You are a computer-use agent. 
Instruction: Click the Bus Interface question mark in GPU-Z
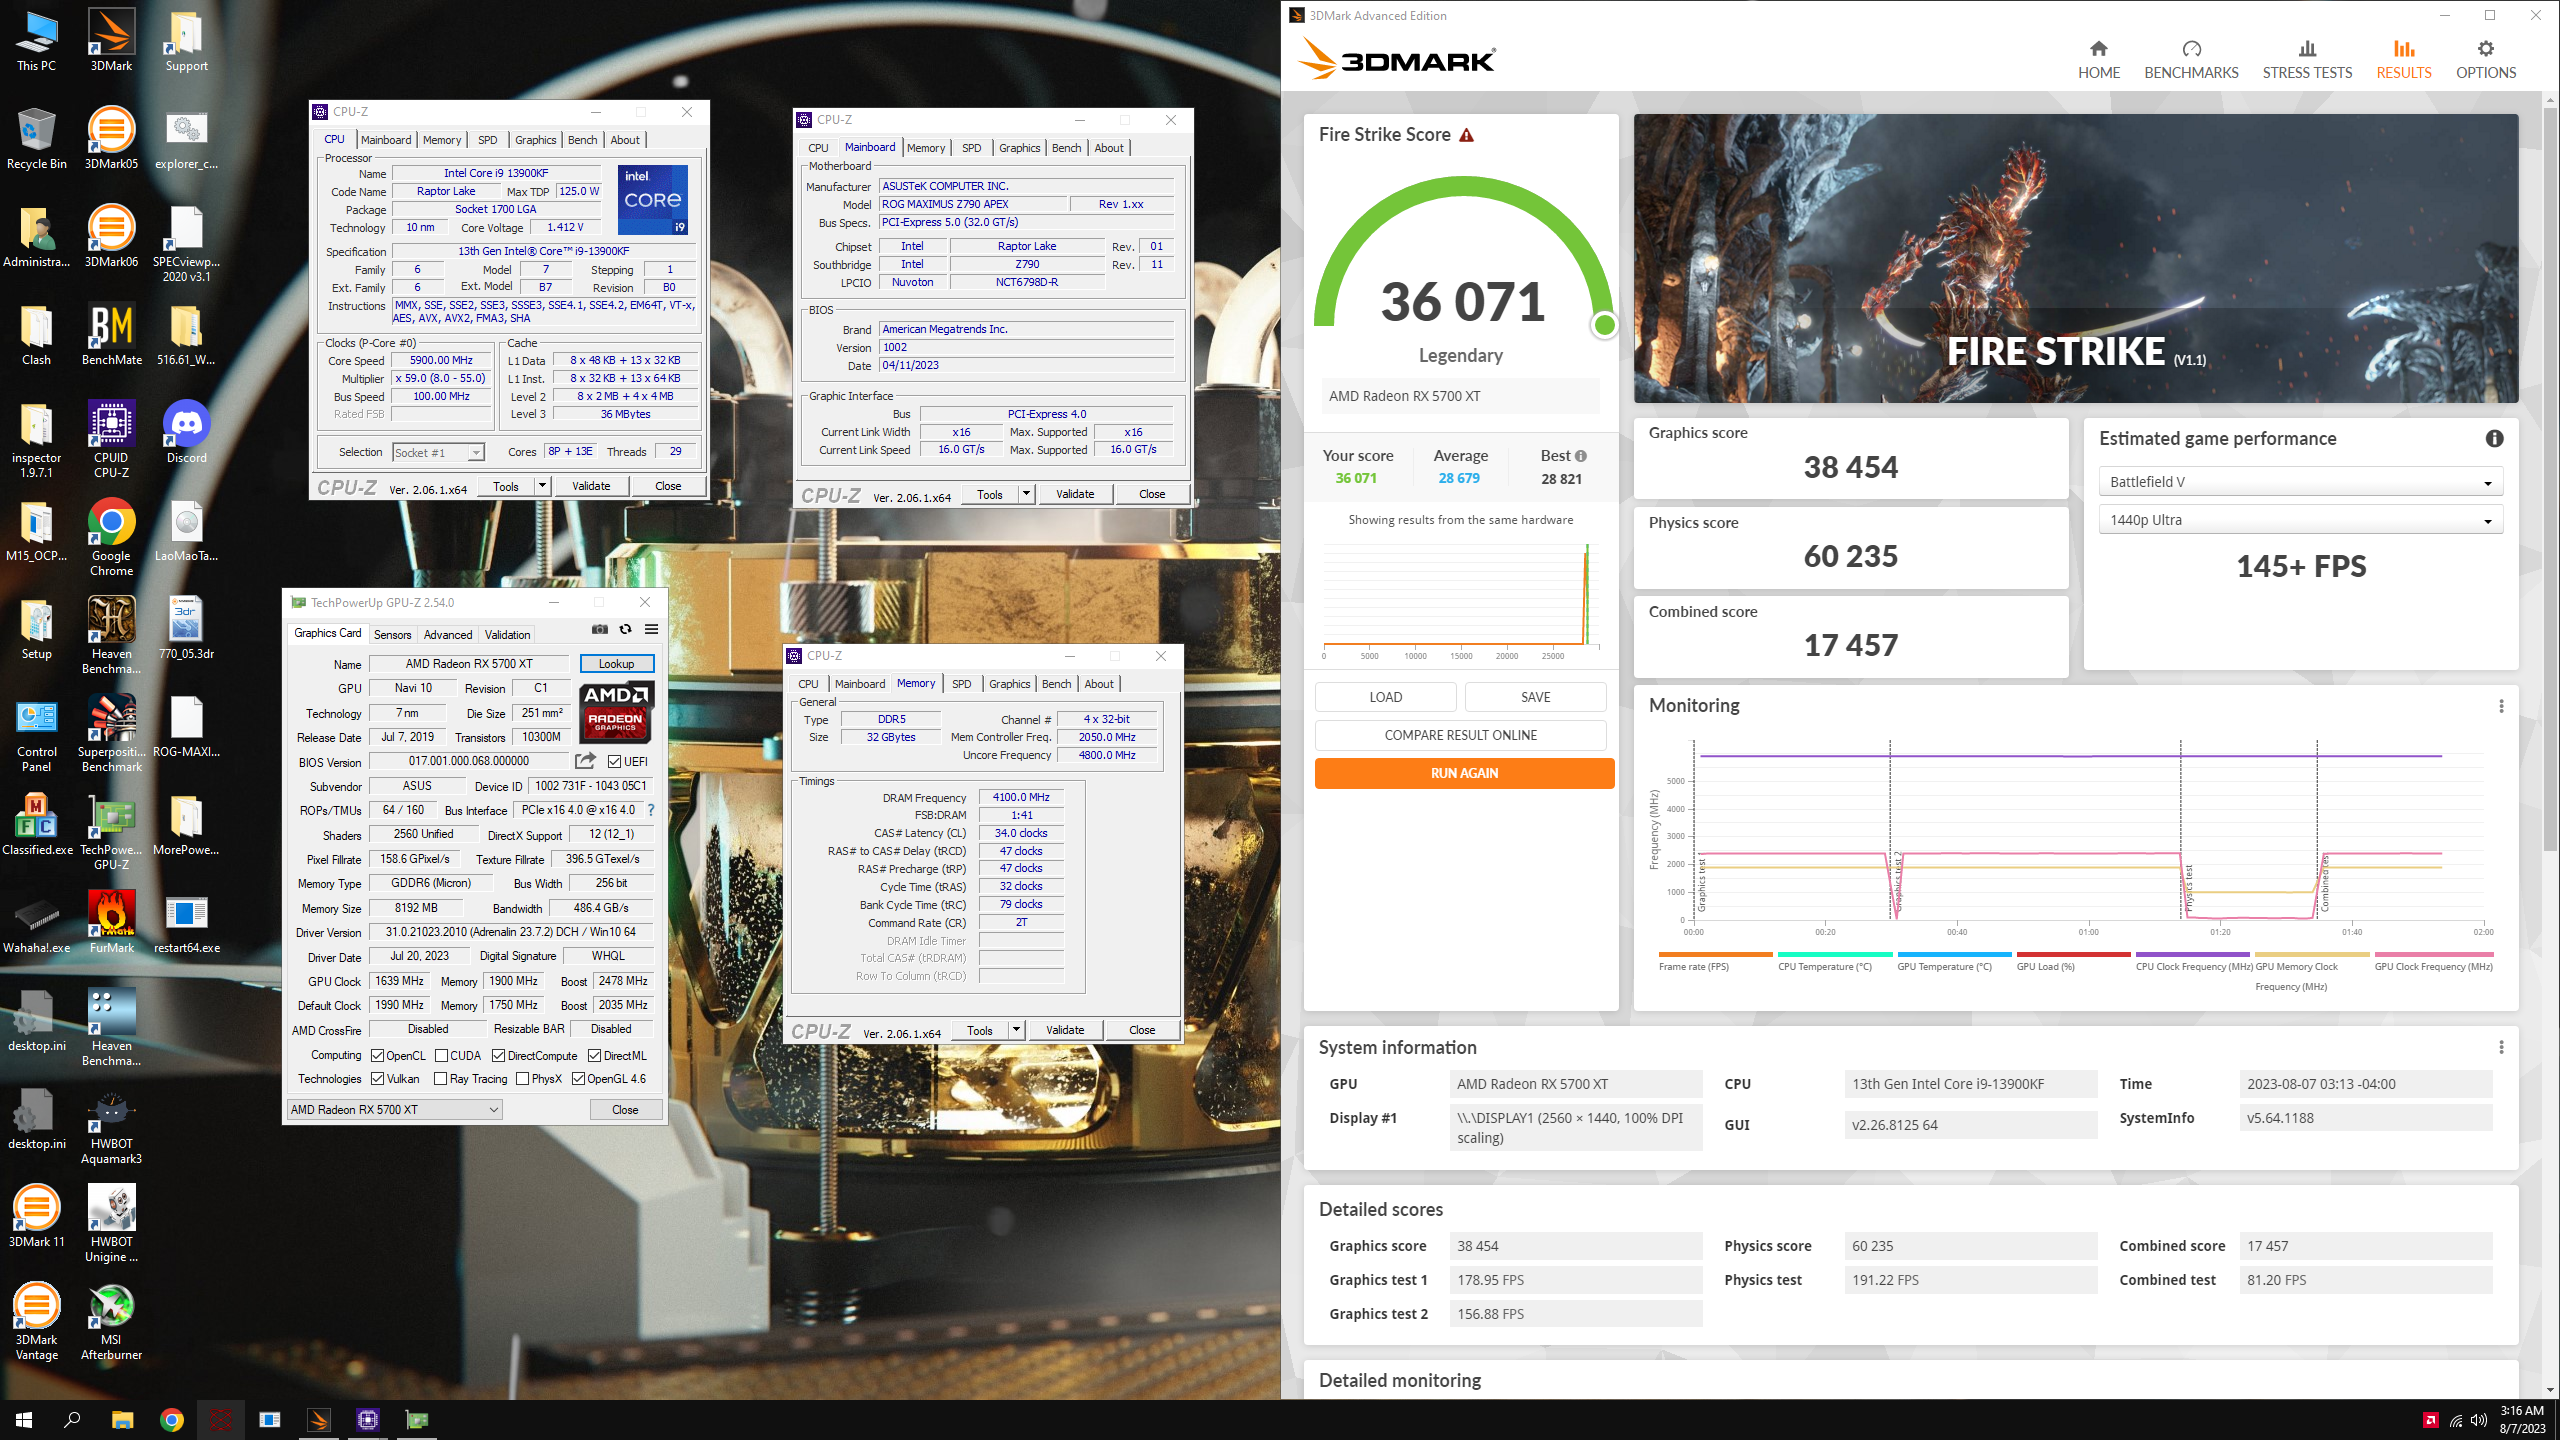(651, 810)
